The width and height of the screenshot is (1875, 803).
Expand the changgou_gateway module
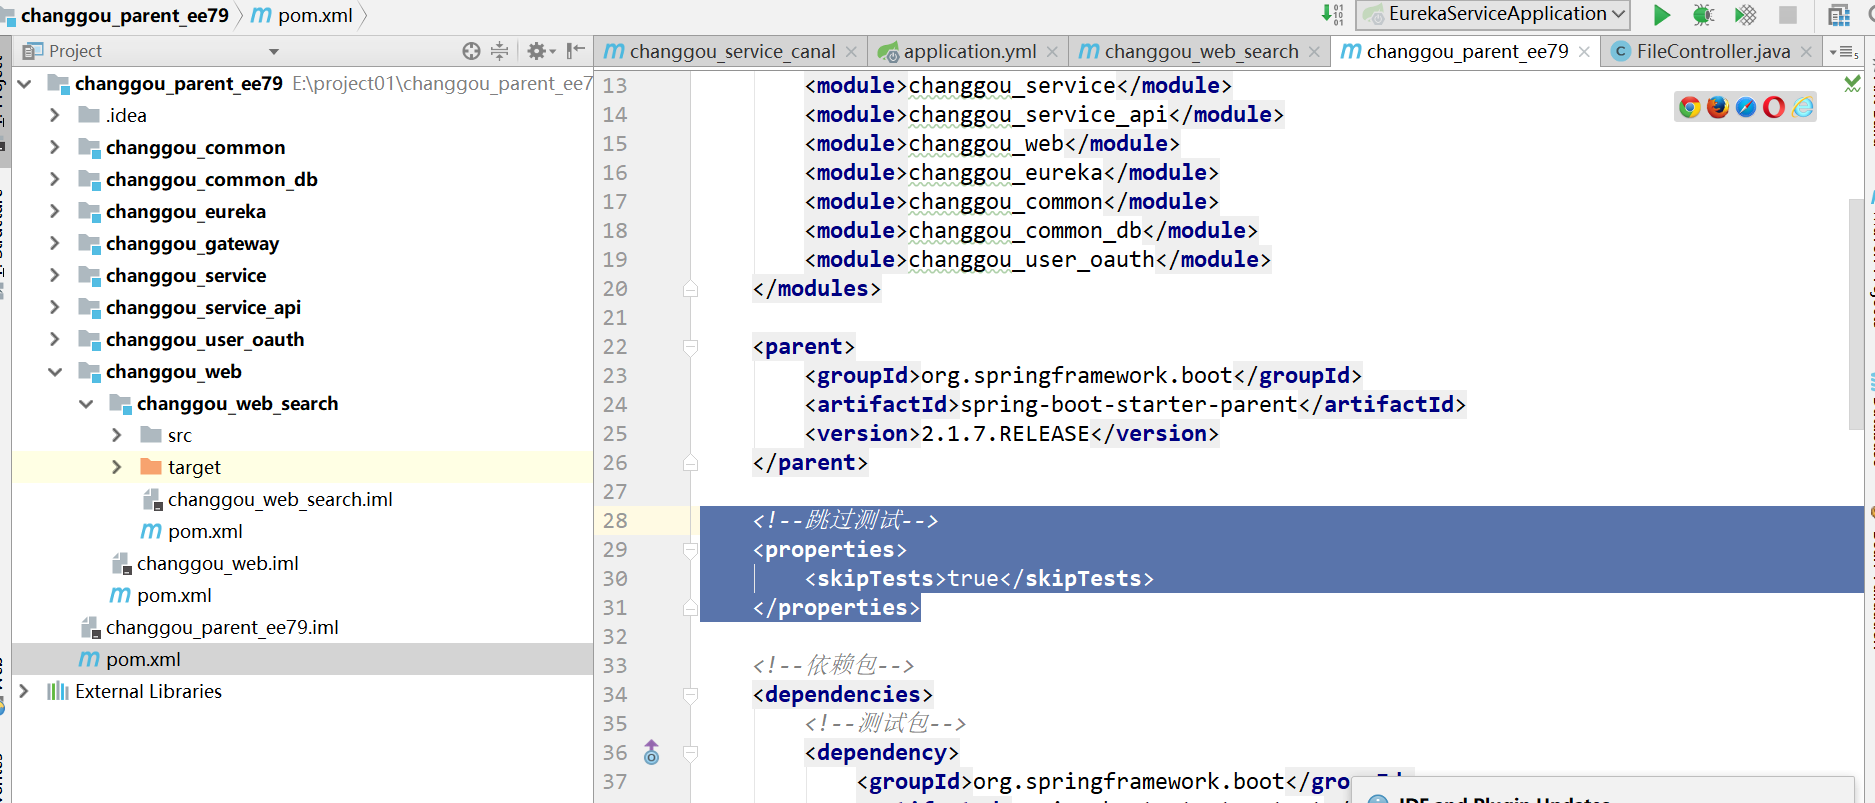55,244
